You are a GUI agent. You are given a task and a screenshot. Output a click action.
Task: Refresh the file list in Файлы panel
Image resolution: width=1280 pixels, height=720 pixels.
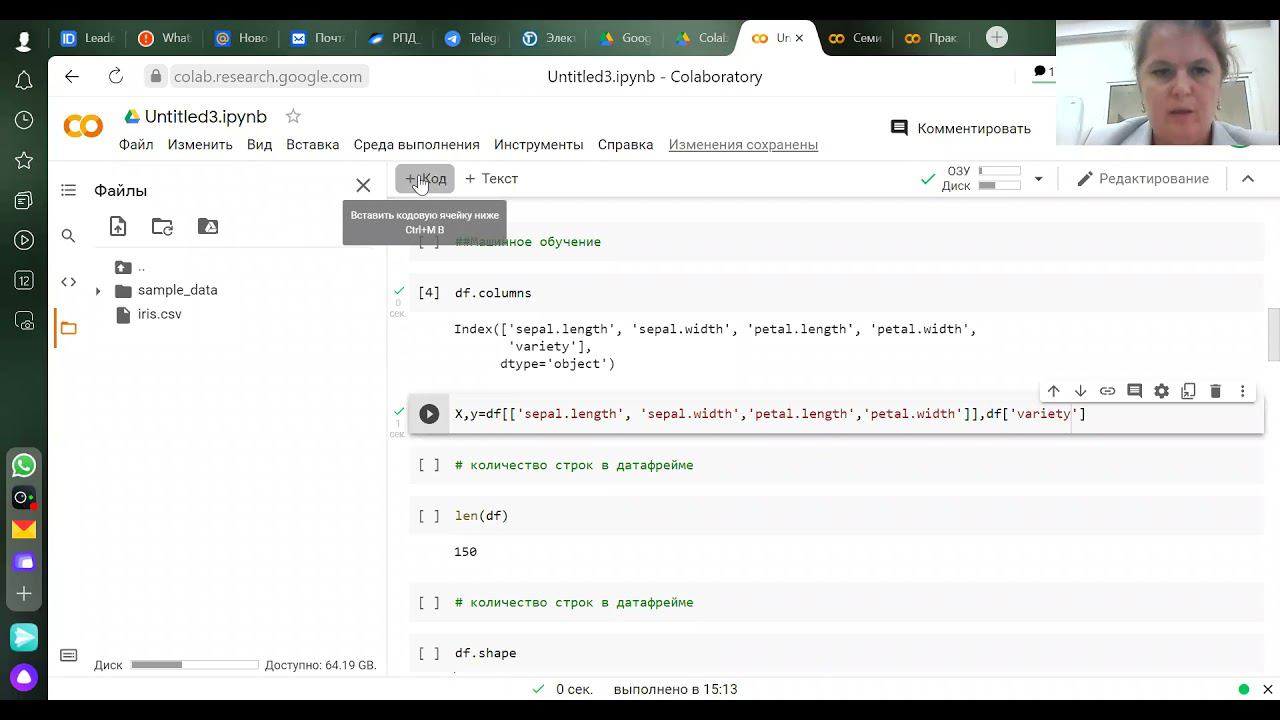[162, 227]
